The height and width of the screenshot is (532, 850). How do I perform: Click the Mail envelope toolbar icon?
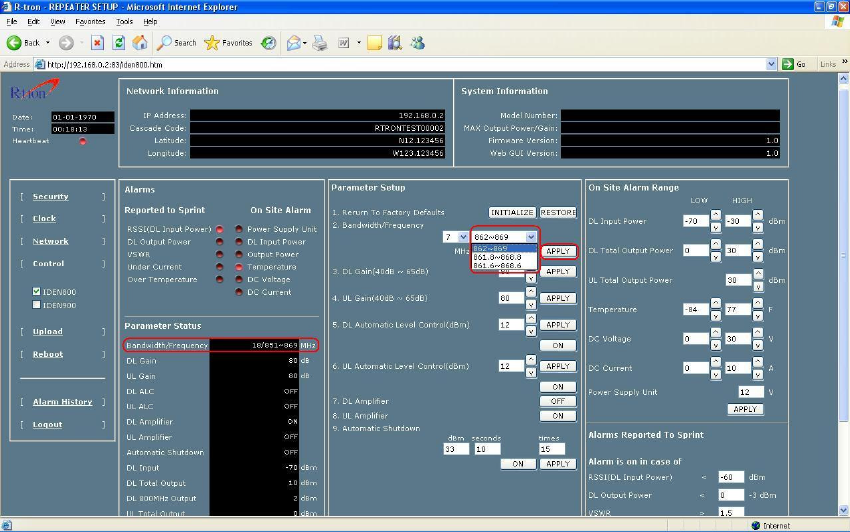coord(295,43)
